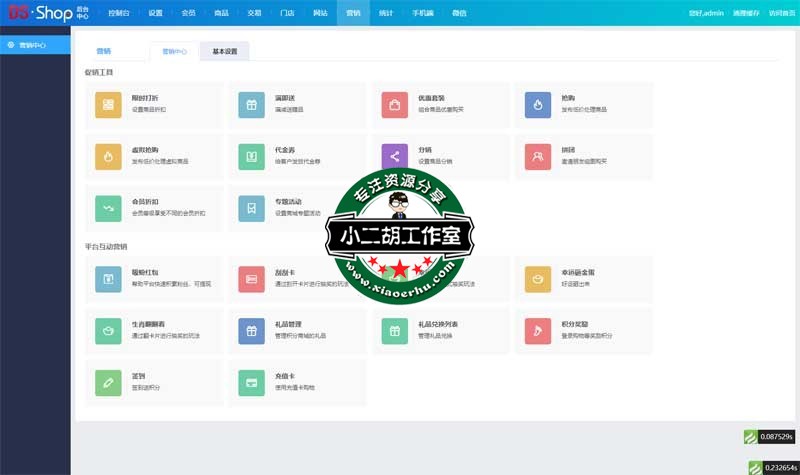This screenshot has width=800, height=475.
Task: Open the 积分奖励 points reward icon
Action: [538, 330]
